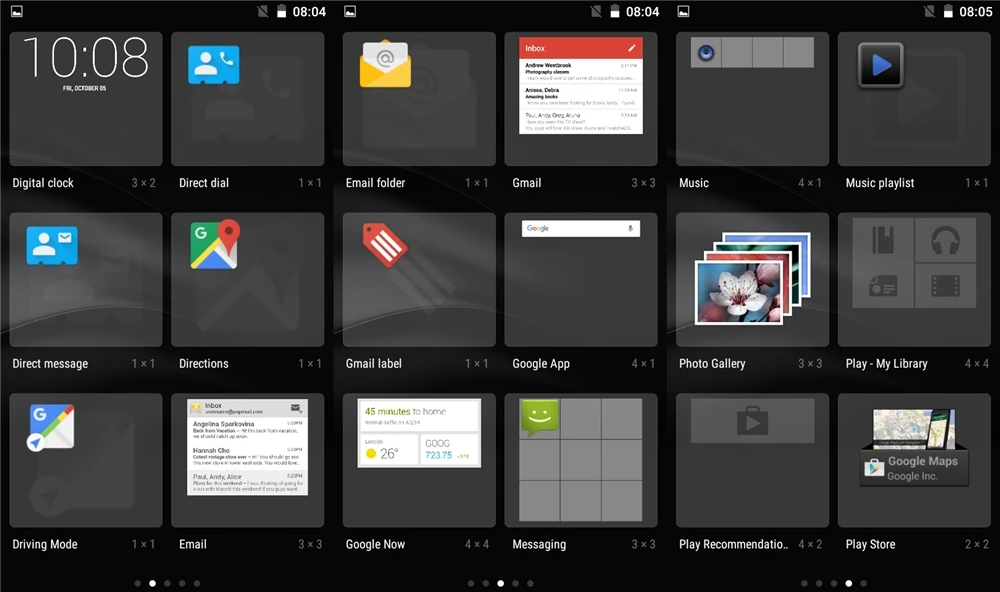The width and height of the screenshot is (1000, 592).
Task: Select the Play Store Google Maps preview
Action: click(x=914, y=447)
